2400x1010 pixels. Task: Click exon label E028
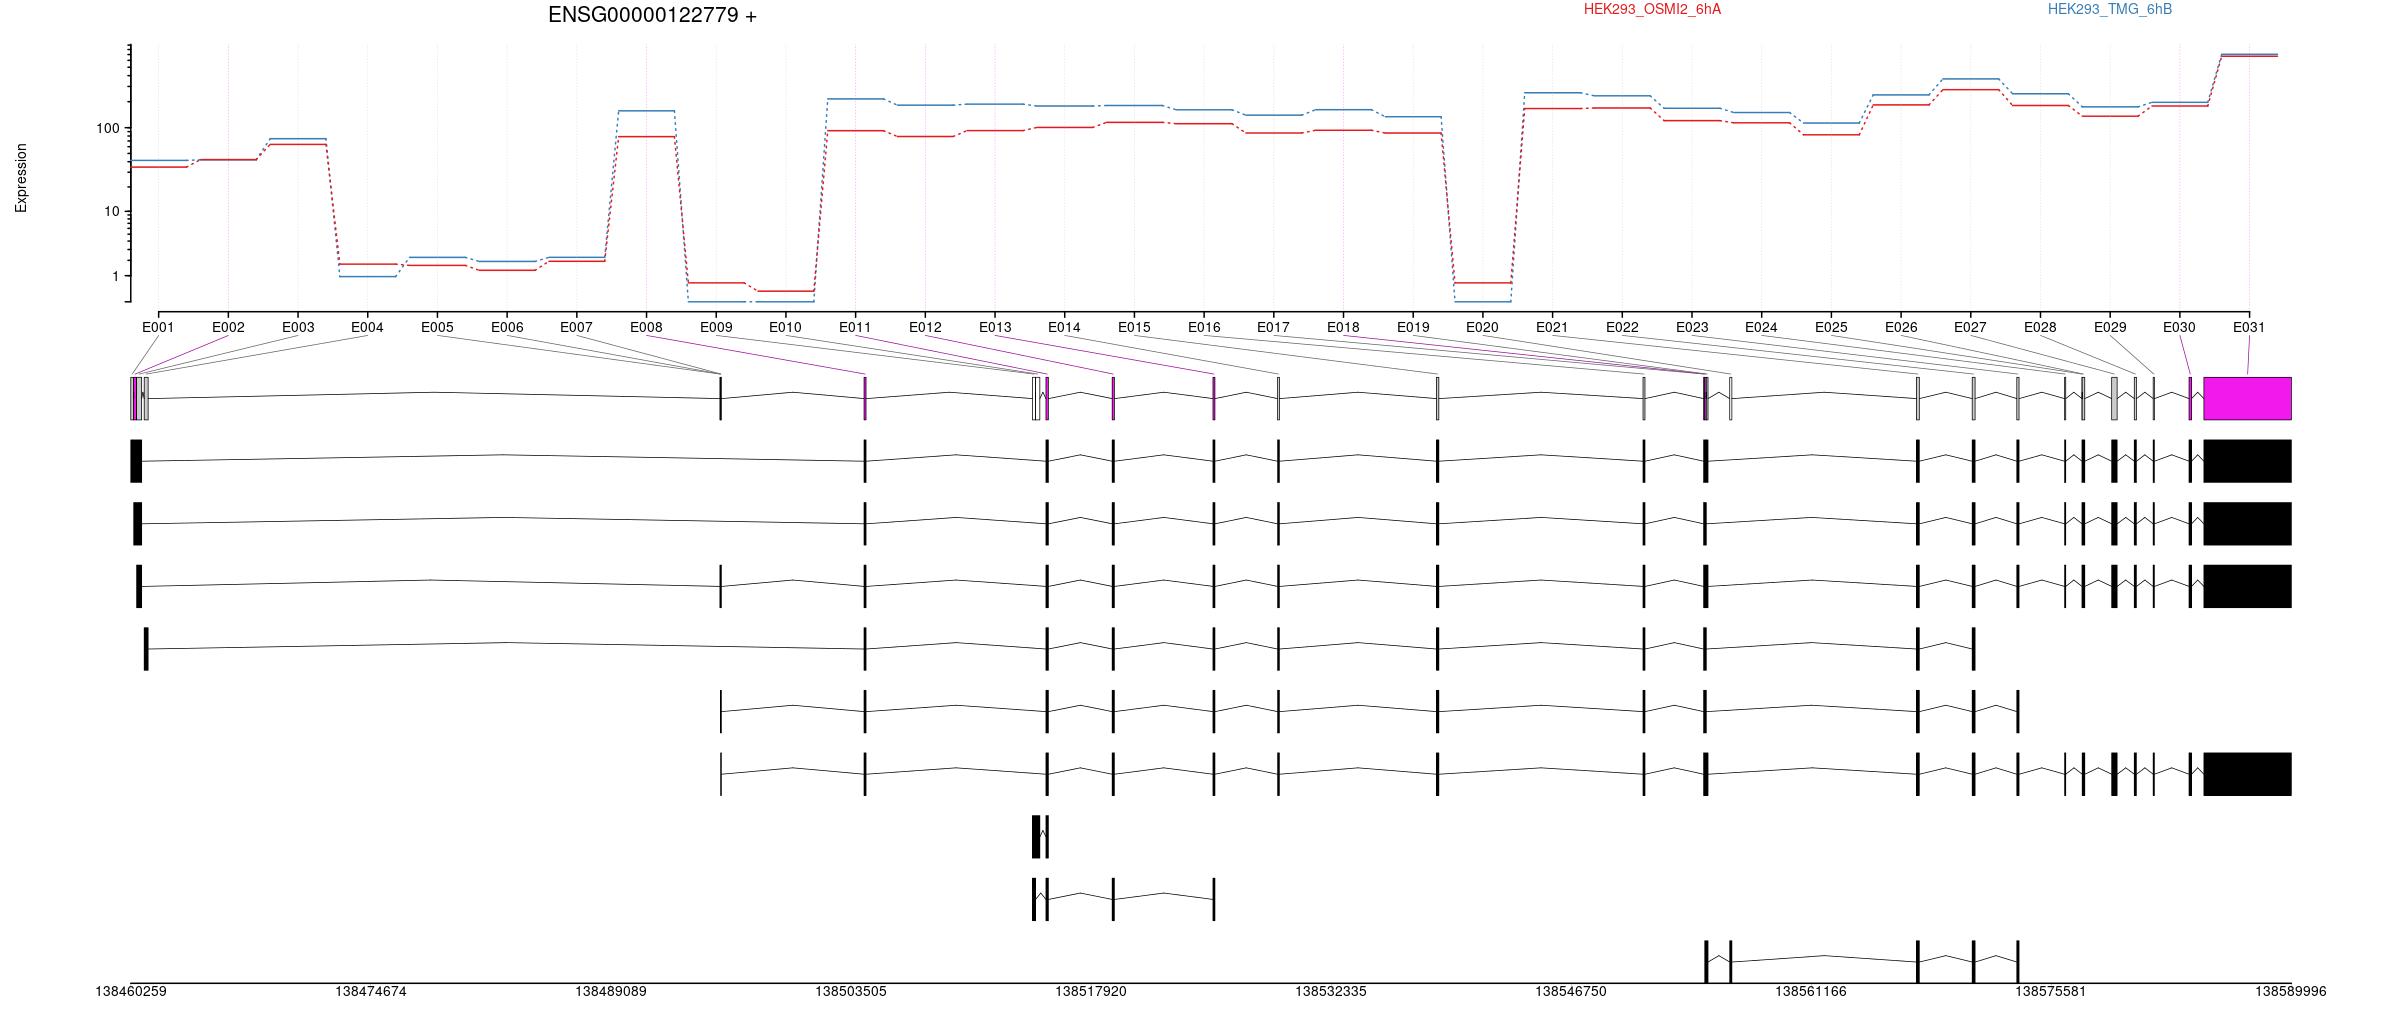pos(2040,327)
